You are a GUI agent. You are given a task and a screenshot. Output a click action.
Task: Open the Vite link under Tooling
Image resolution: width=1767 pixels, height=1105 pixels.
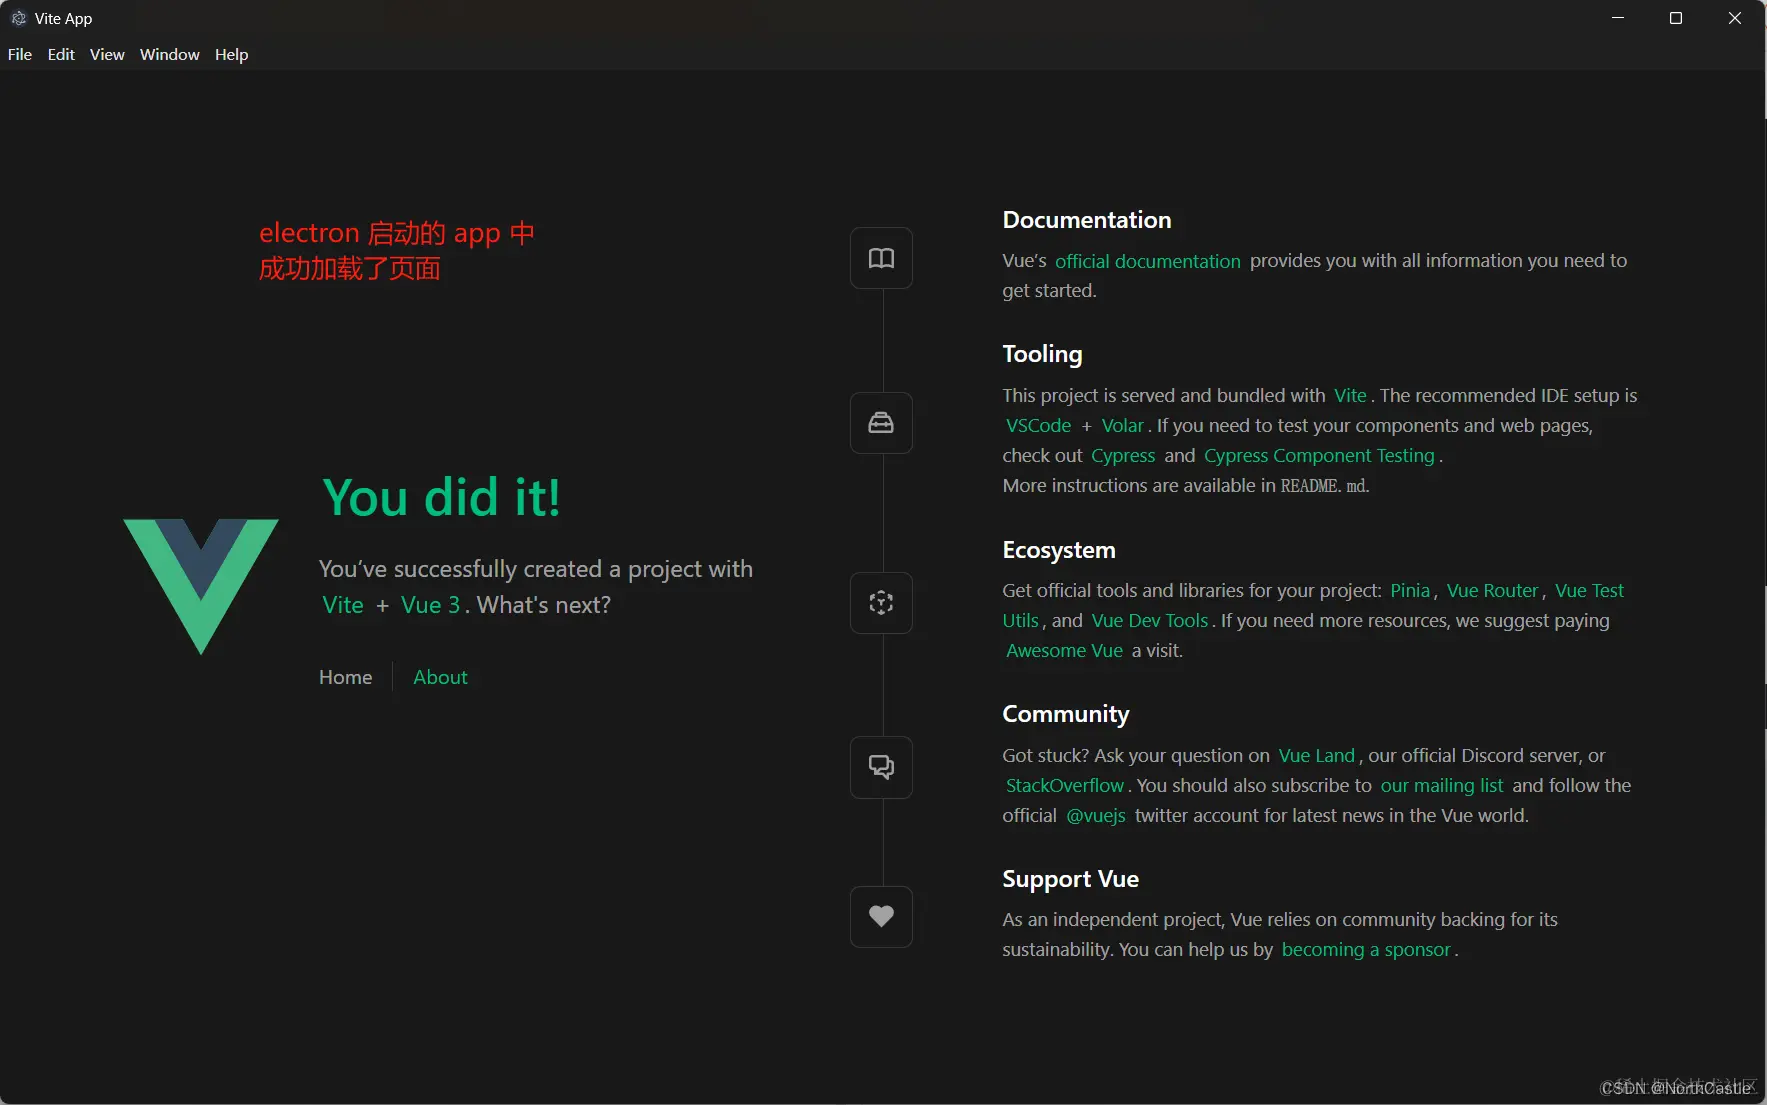1350,395
